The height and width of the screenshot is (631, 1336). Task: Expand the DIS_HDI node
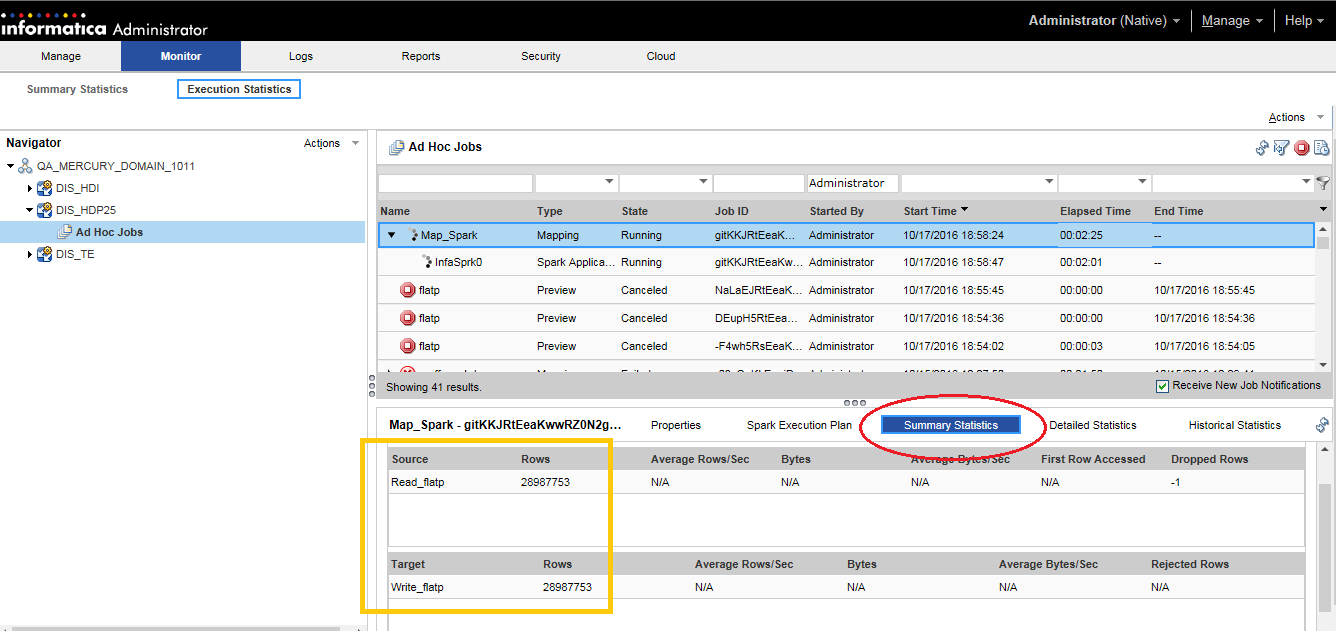(29, 188)
